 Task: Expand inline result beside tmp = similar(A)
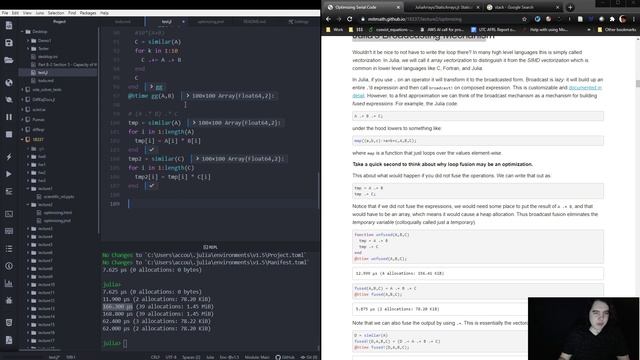(x=194, y=122)
